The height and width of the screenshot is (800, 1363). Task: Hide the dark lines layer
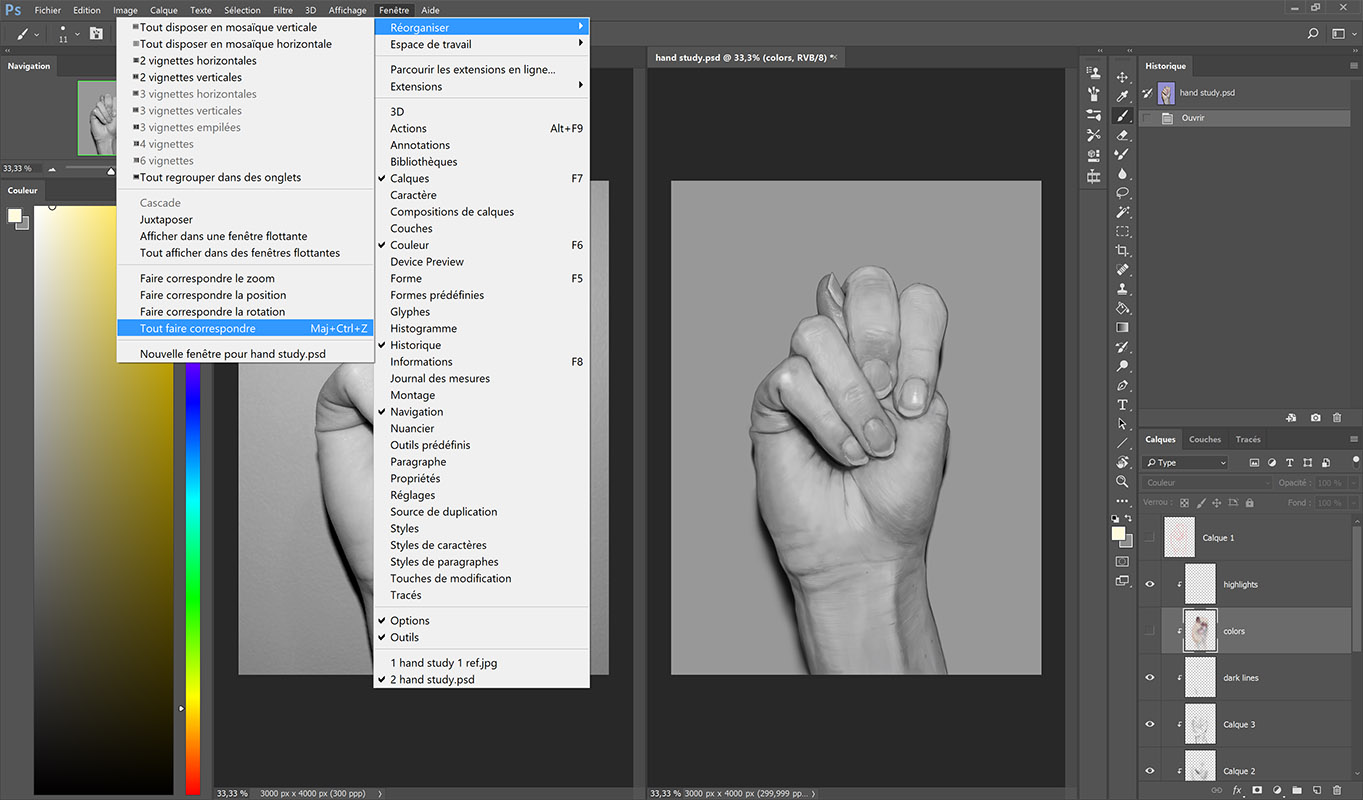point(1149,678)
